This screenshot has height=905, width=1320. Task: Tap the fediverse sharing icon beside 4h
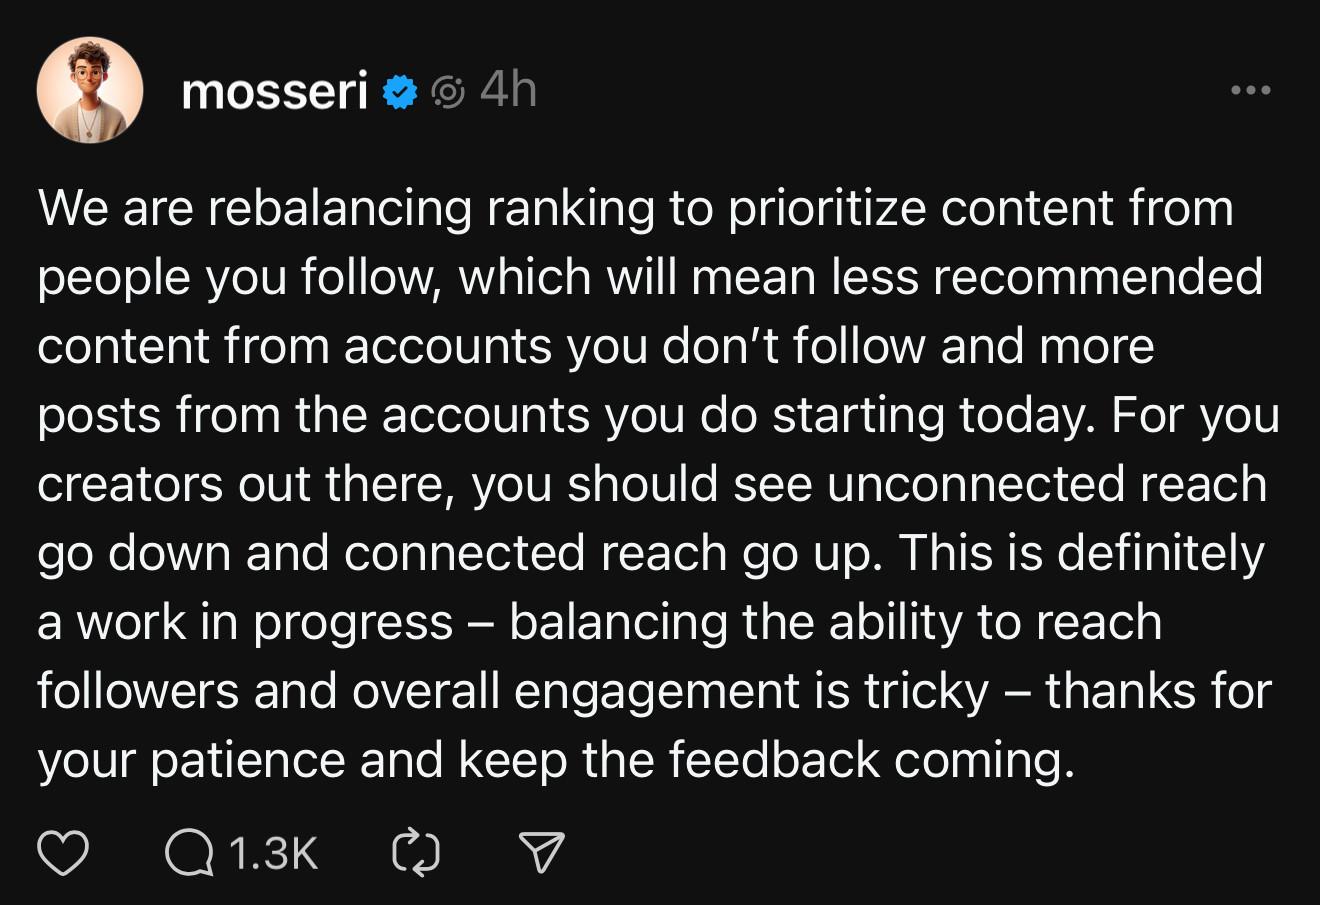[449, 93]
